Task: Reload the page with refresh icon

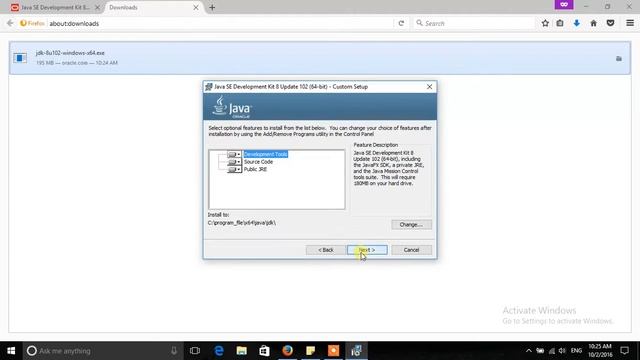Action: (x=401, y=23)
